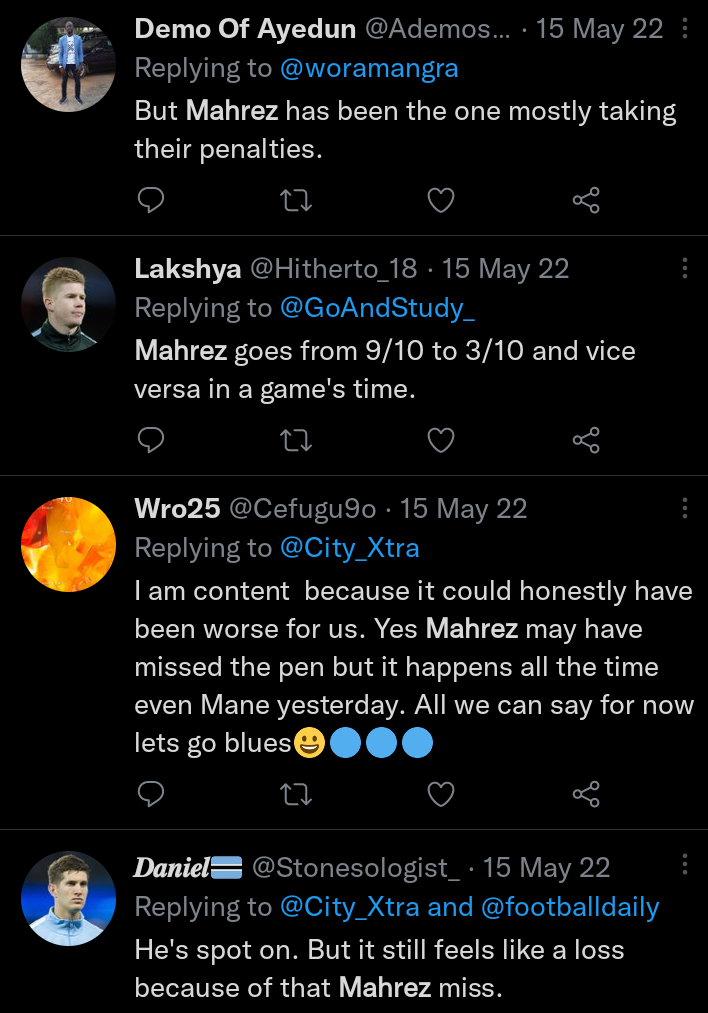
Task: Share Wro25's tweet
Action: [586, 794]
